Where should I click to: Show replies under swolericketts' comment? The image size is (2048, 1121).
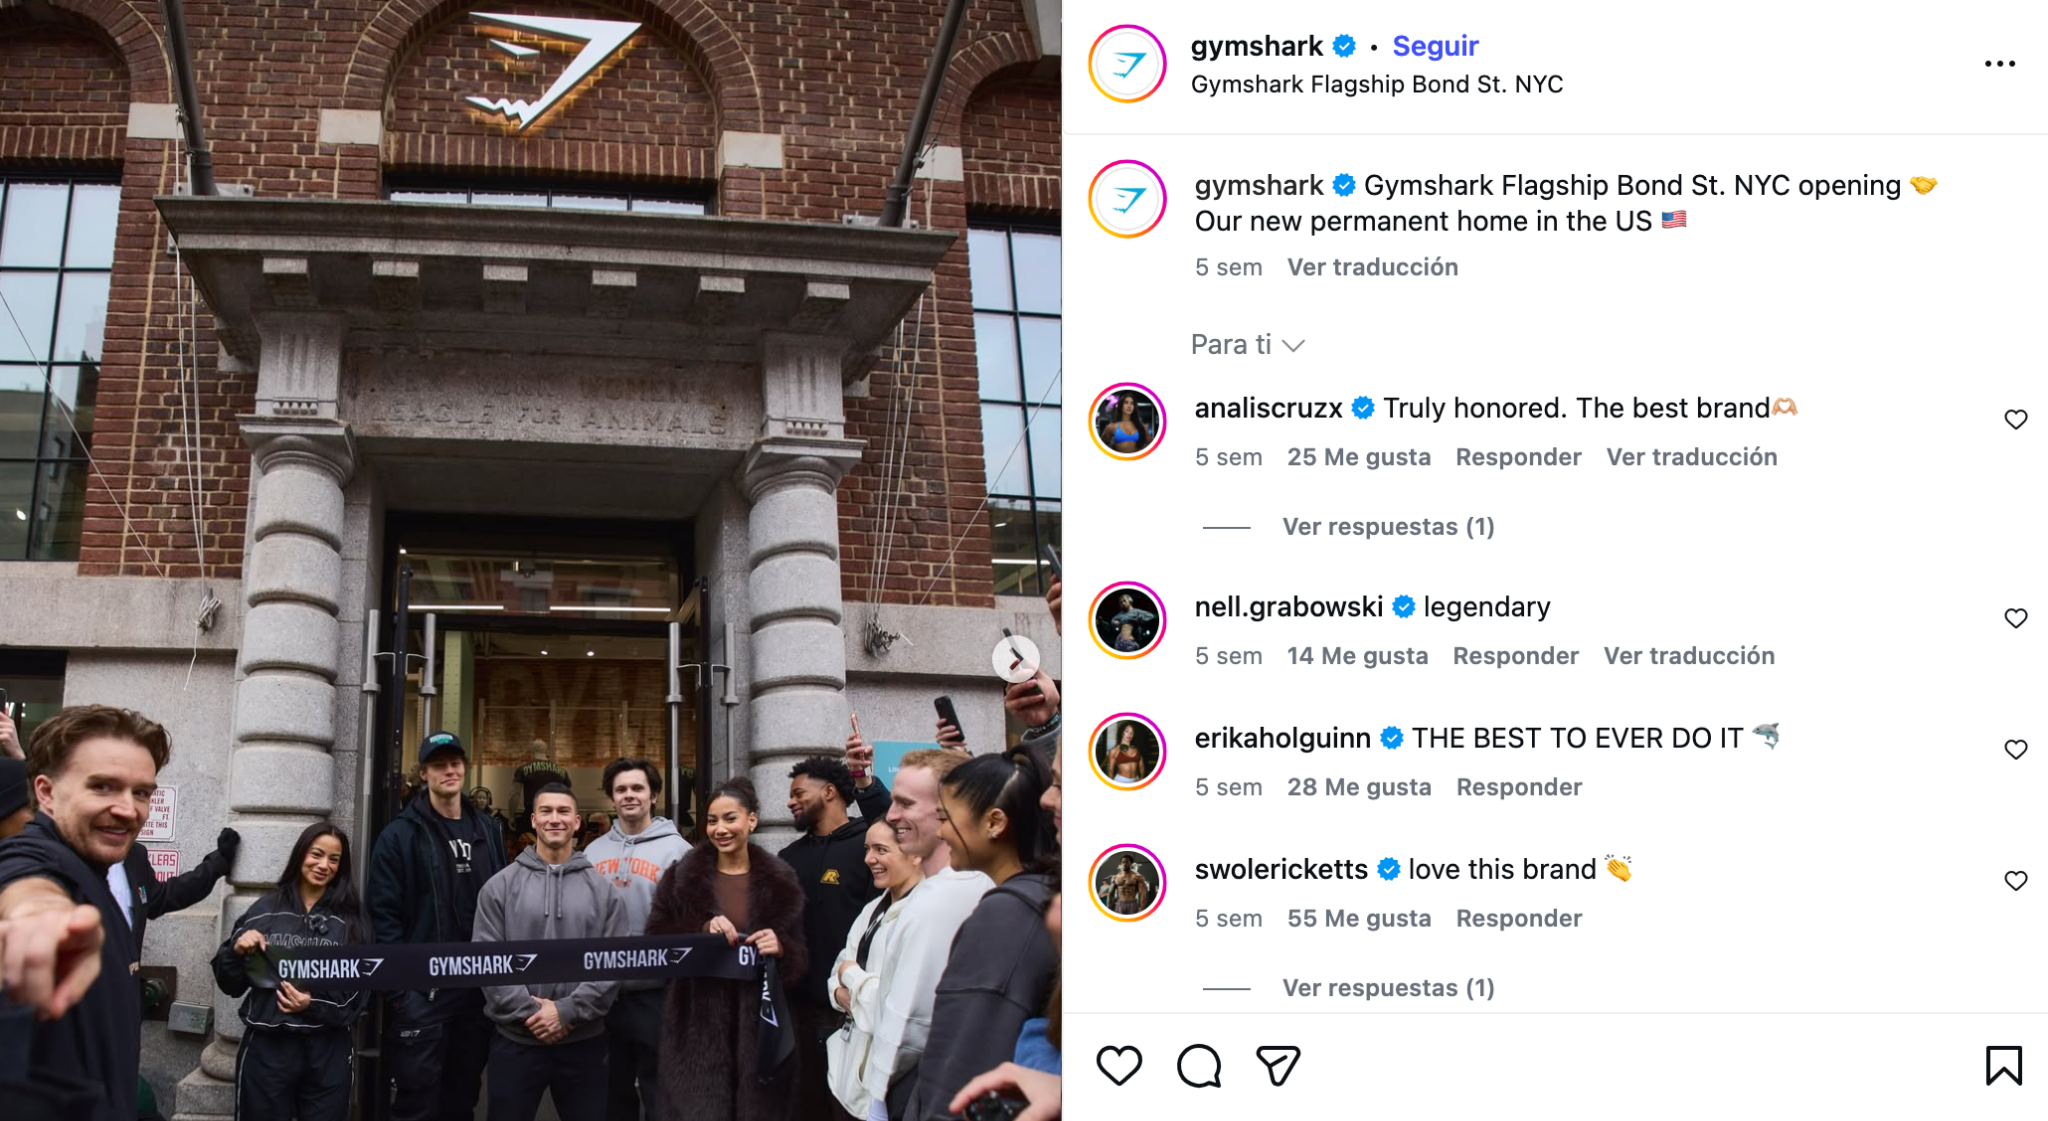(x=1388, y=988)
